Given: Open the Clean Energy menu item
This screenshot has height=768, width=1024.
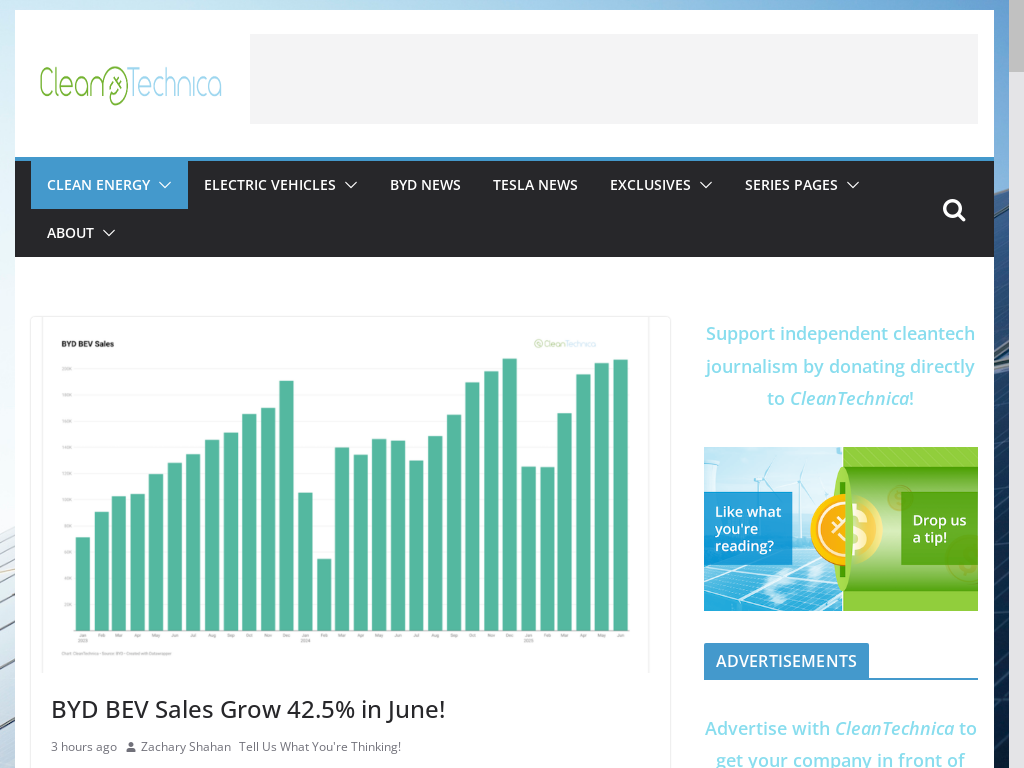Looking at the screenshot, I should (99, 185).
